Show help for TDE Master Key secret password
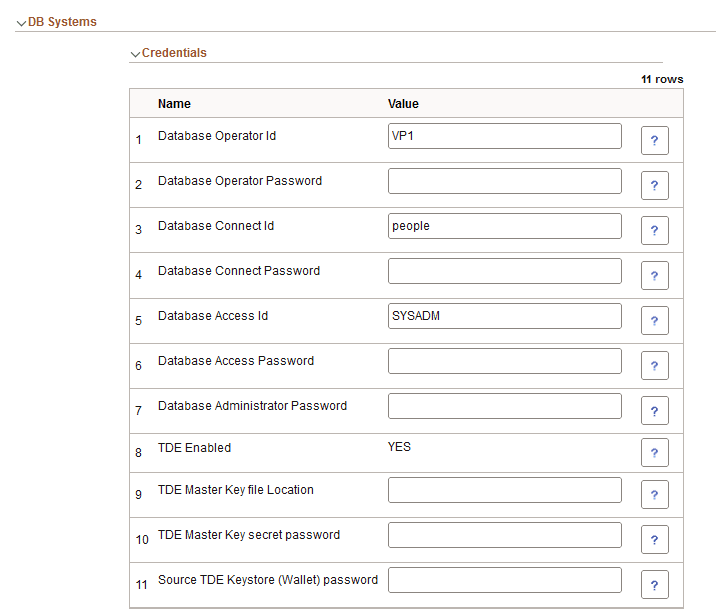This screenshot has height=609, width=716. click(x=654, y=540)
